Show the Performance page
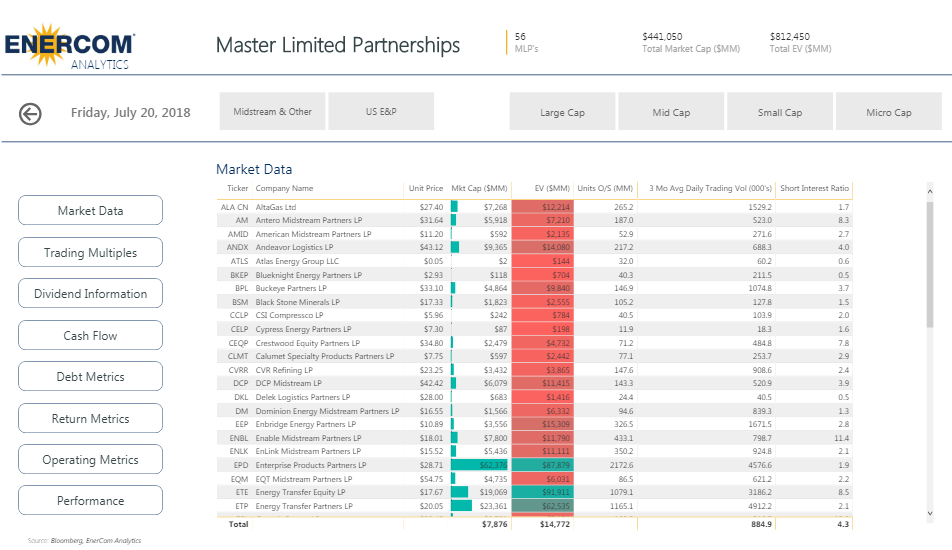Viewport: 952px width, 550px height. tap(90, 501)
